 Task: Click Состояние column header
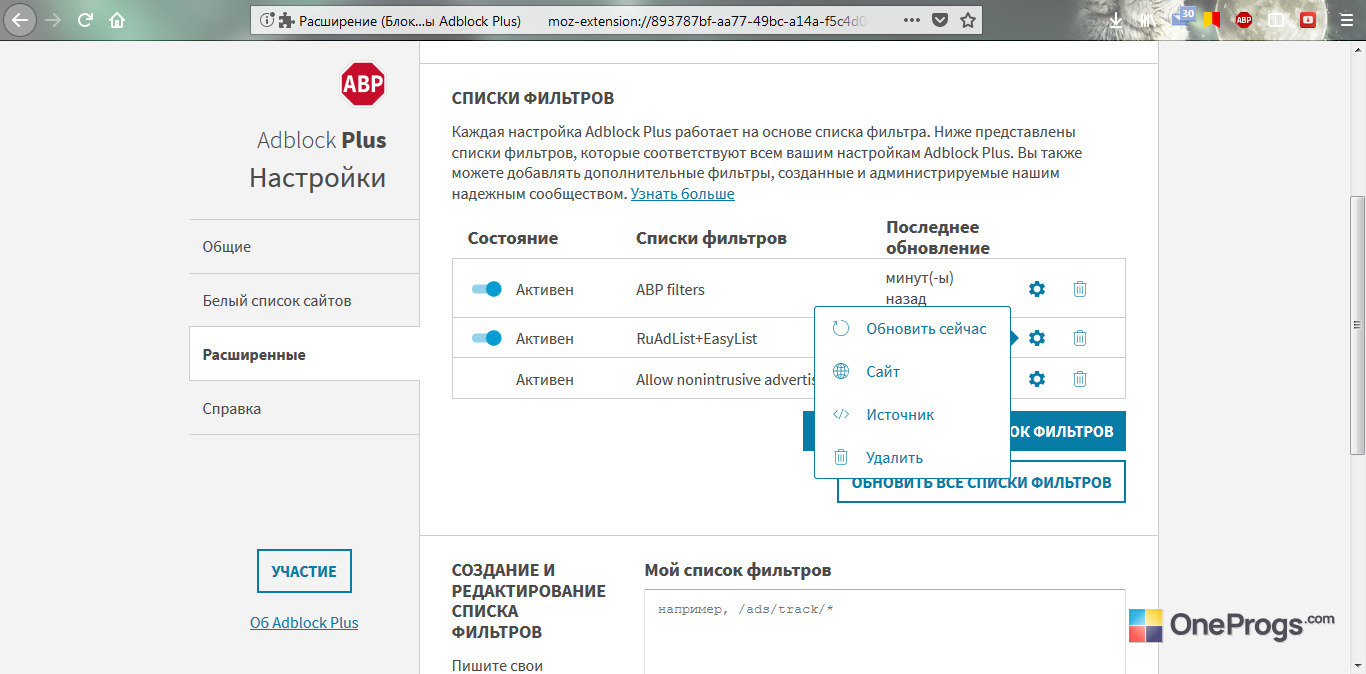click(512, 238)
